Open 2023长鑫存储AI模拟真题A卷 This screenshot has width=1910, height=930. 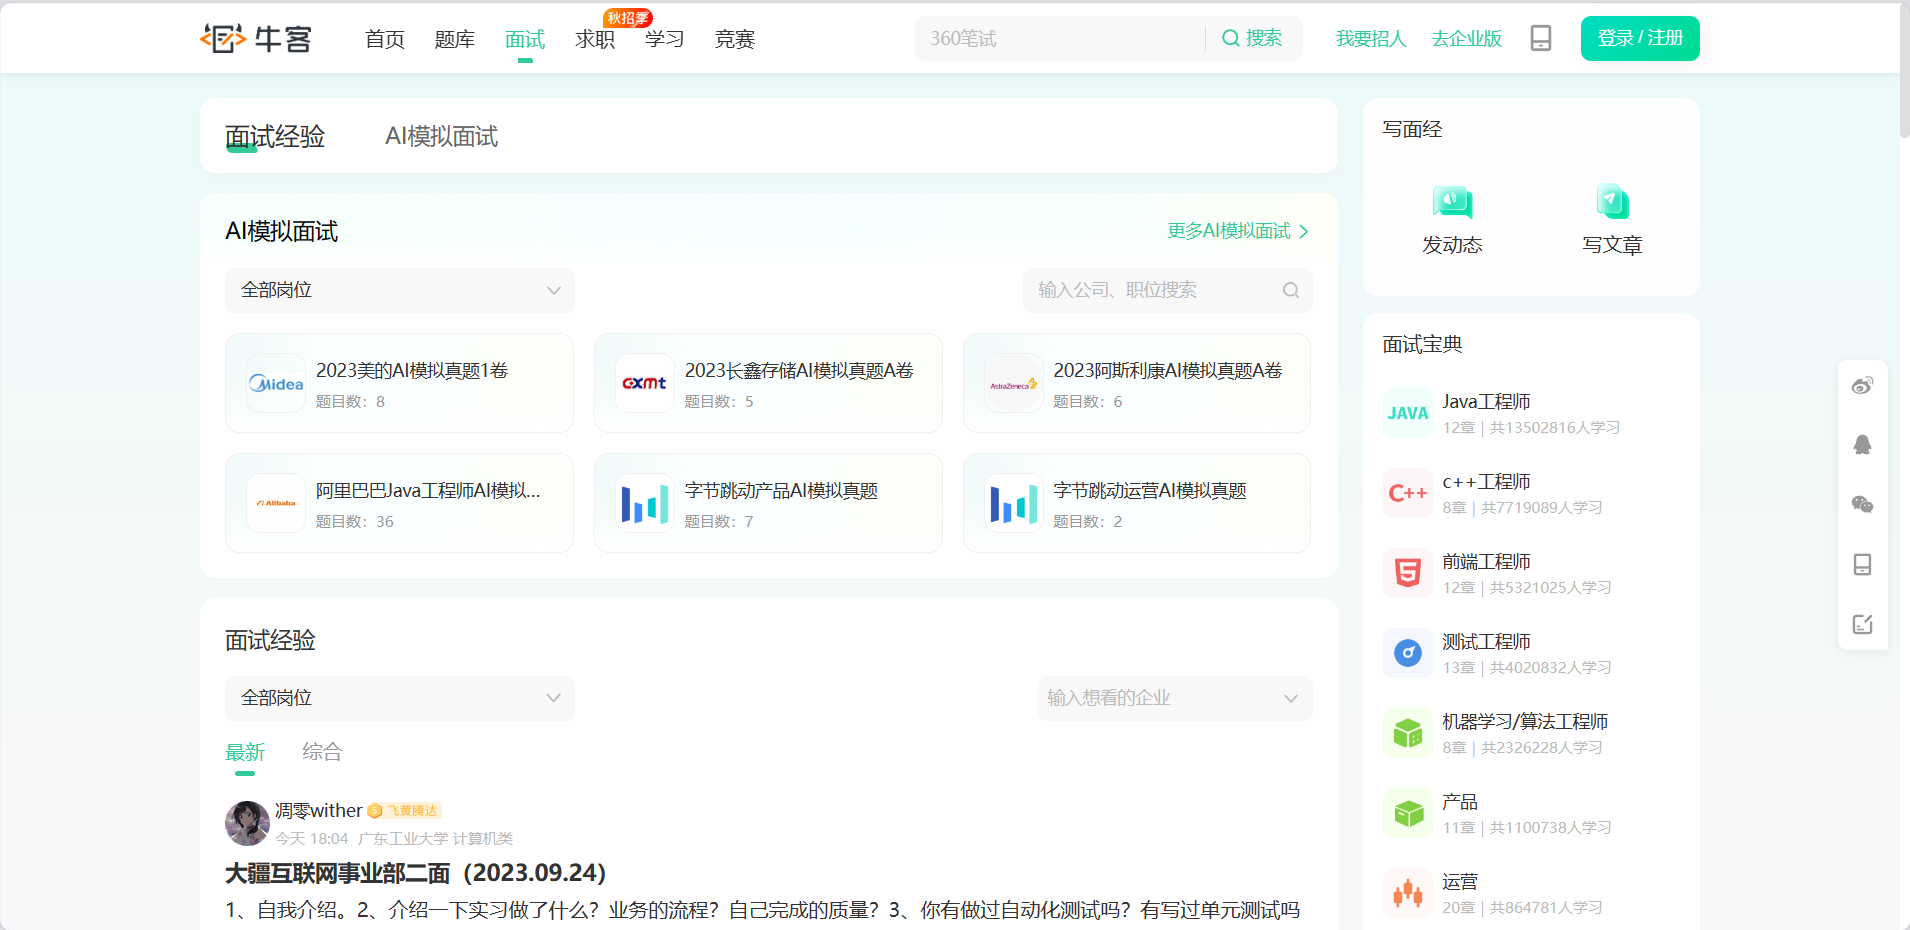click(x=799, y=371)
